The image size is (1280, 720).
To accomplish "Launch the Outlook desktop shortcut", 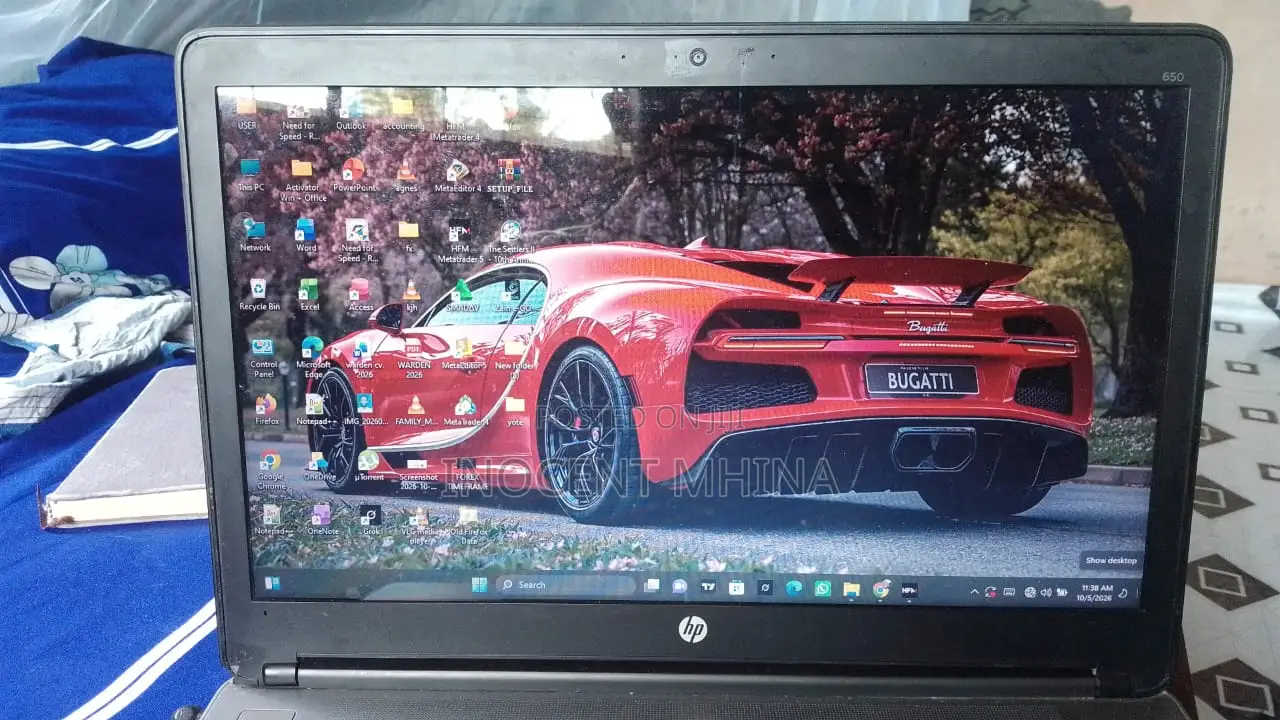I will coord(351,112).
